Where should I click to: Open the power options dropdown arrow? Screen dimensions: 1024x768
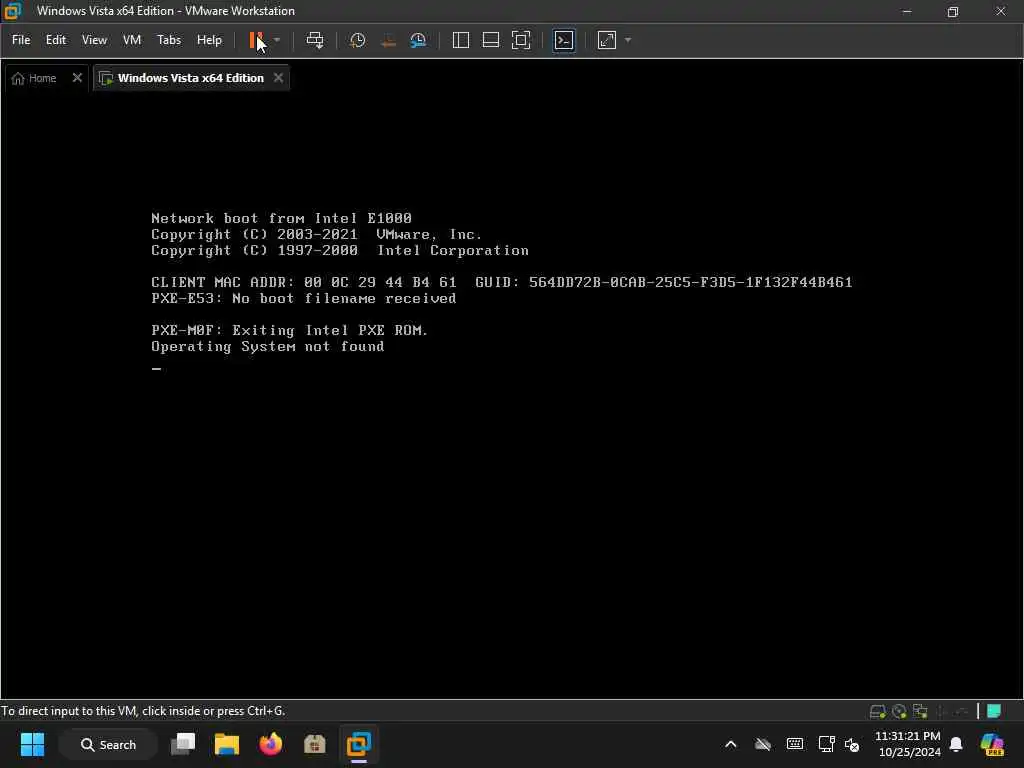(277, 40)
